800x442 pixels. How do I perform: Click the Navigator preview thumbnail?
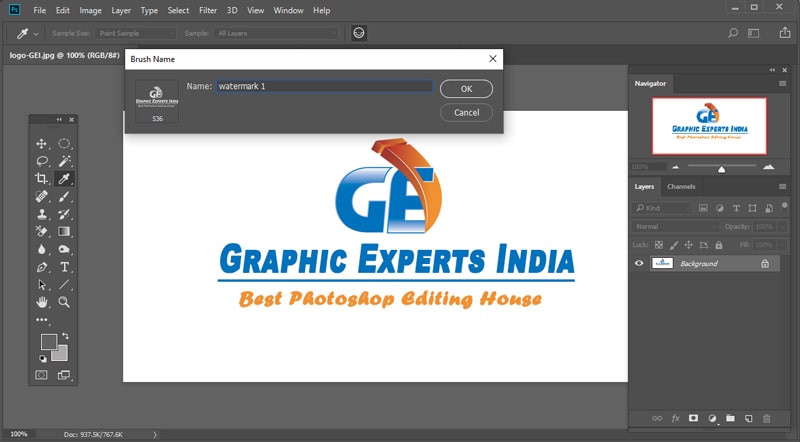pos(709,126)
